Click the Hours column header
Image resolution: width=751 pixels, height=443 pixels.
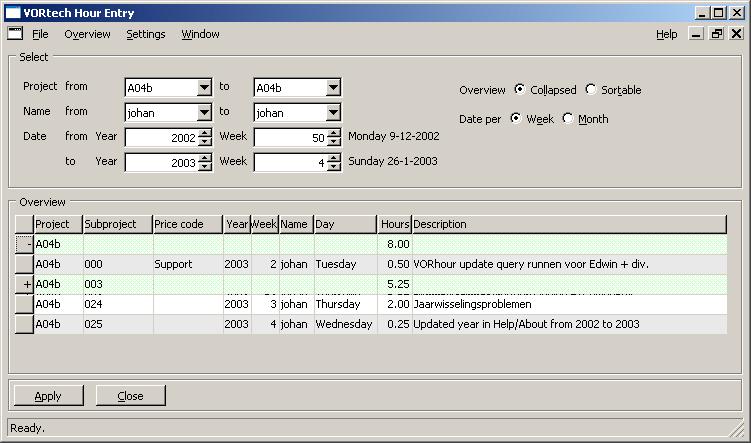395,224
